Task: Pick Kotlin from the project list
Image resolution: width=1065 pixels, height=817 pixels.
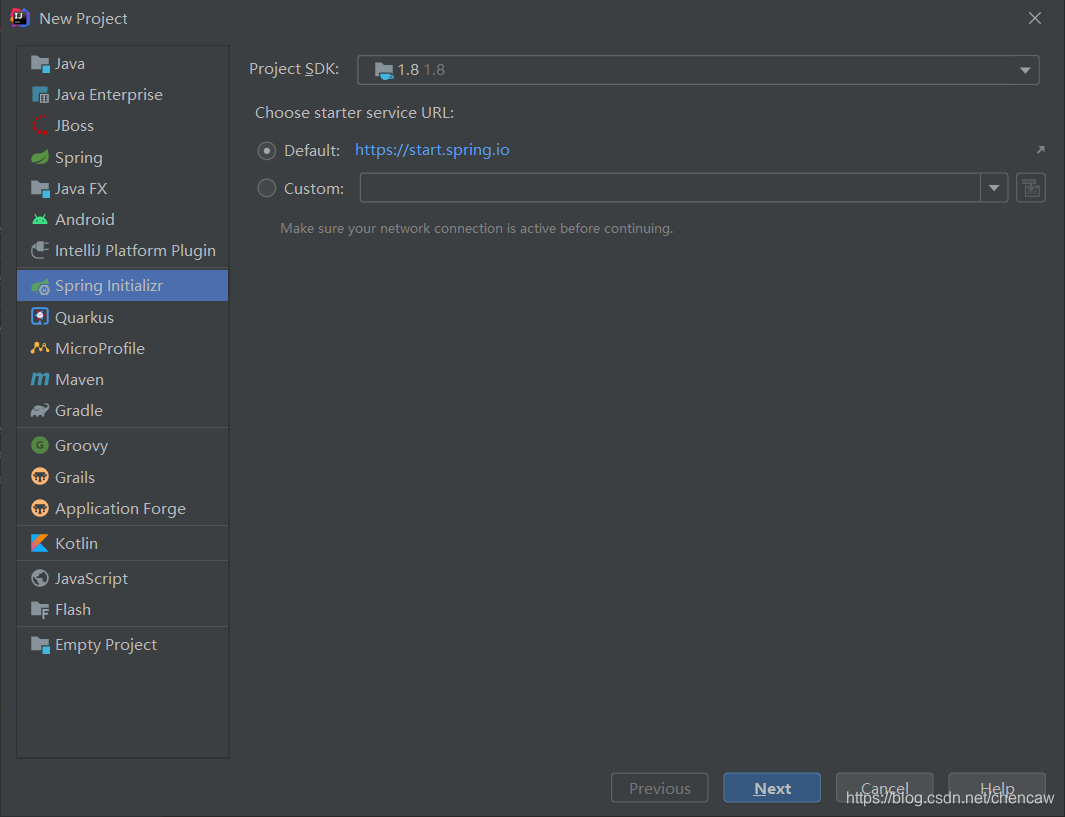Action: (122, 543)
